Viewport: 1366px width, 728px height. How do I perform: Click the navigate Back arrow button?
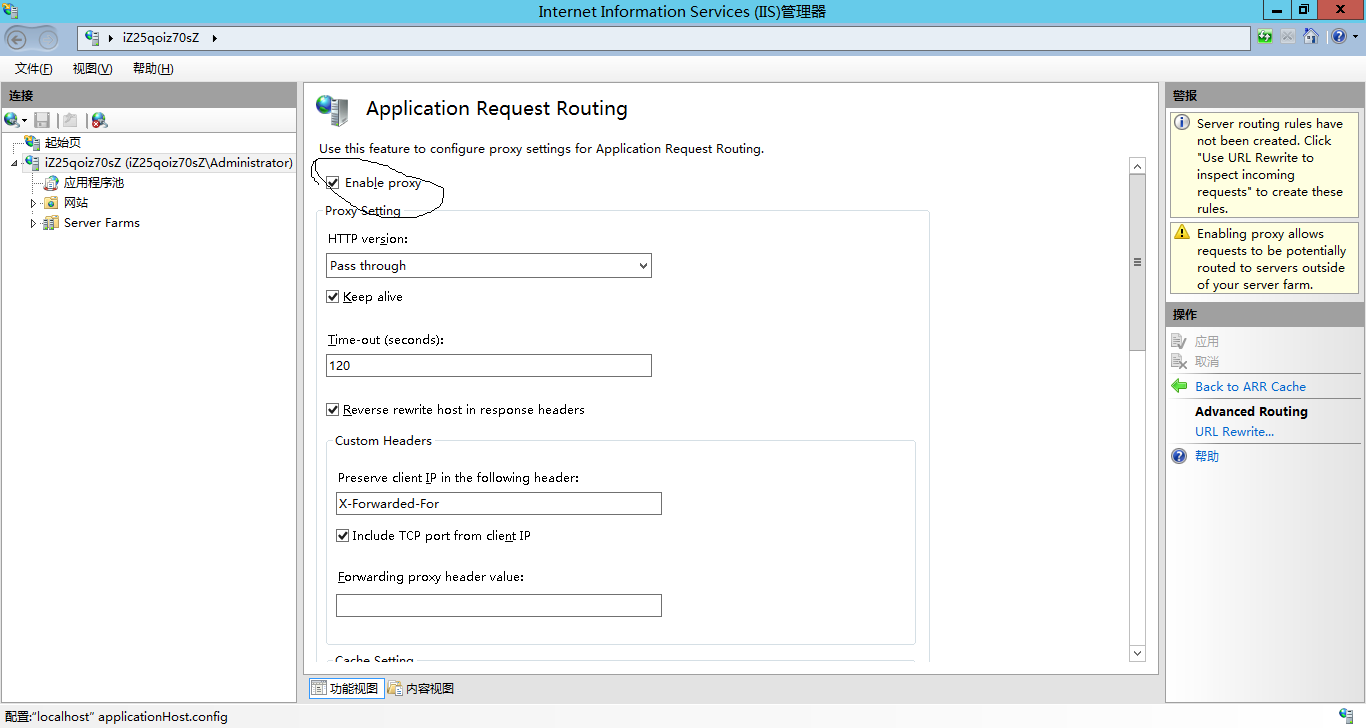(x=17, y=39)
